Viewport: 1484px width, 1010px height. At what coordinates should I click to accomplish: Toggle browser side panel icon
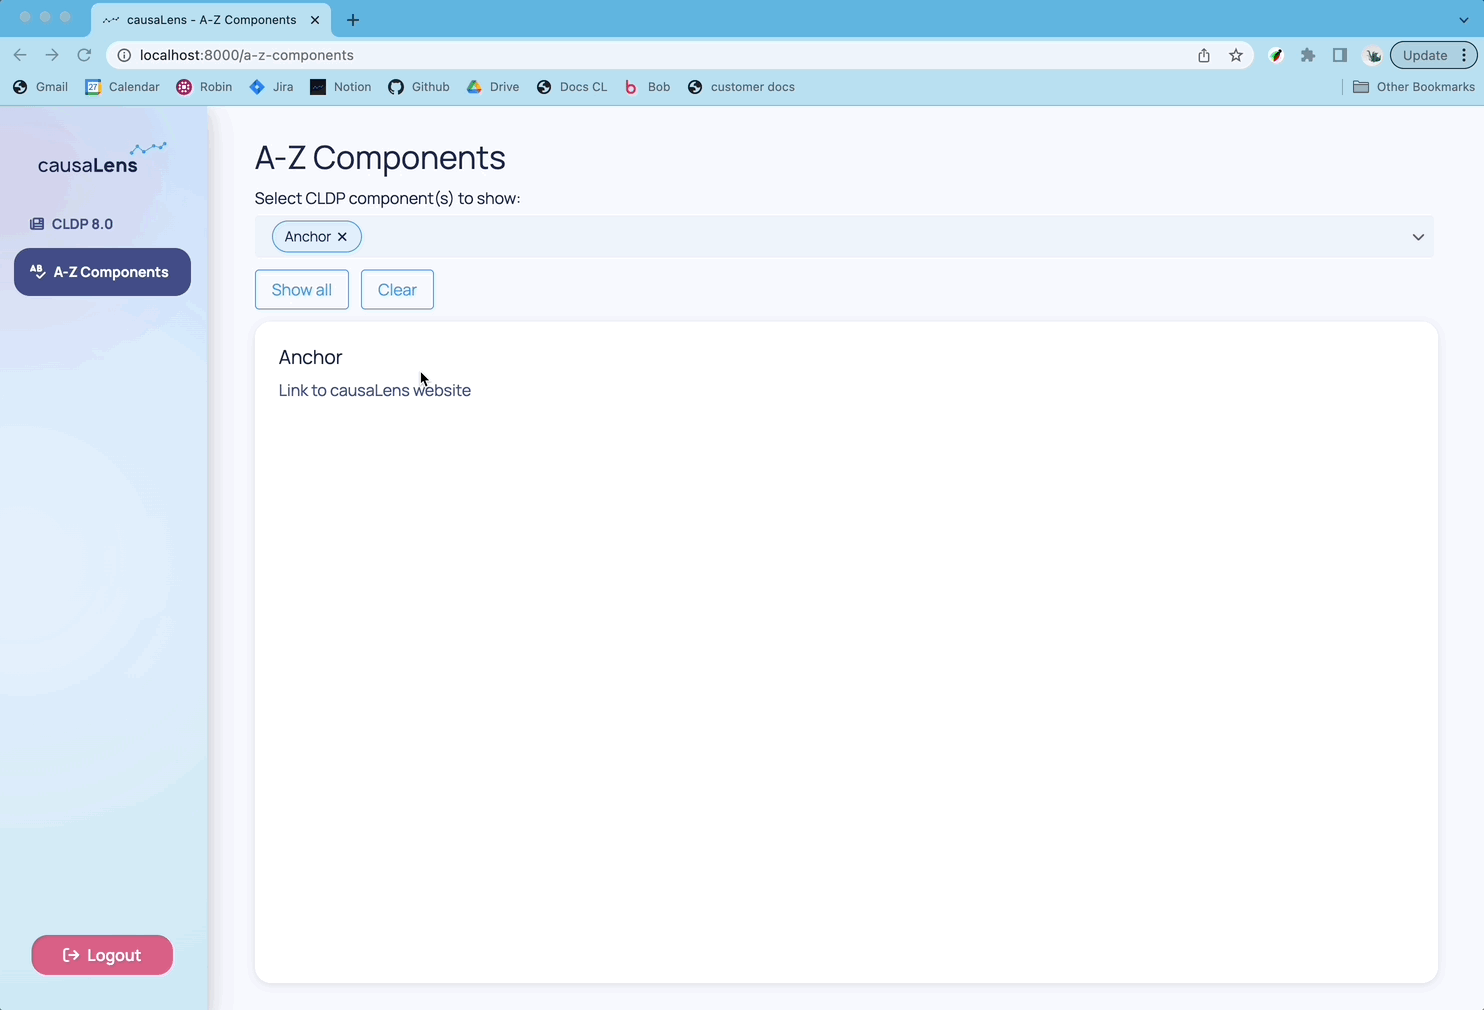click(1340, 55)
